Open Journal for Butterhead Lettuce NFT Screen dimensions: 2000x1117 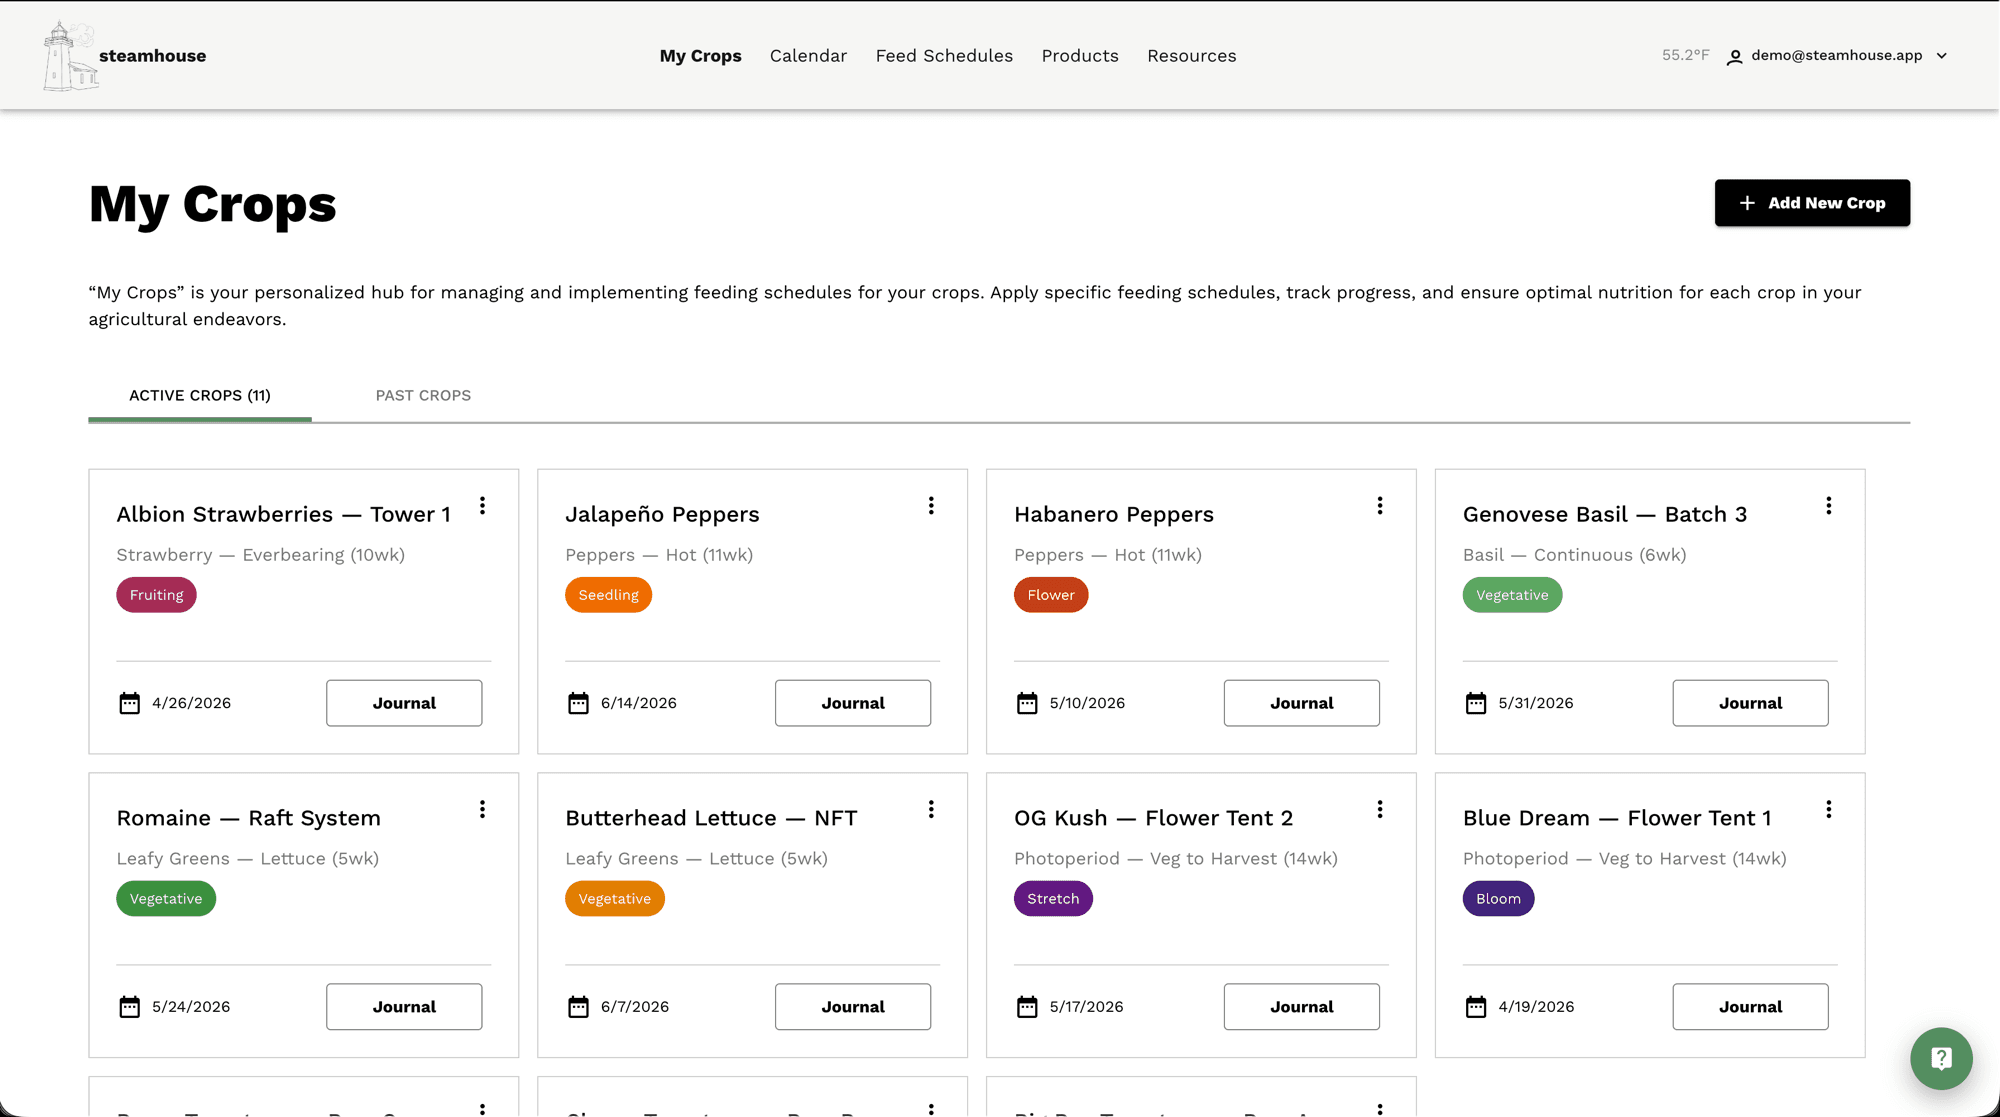tap(853, 1007)
